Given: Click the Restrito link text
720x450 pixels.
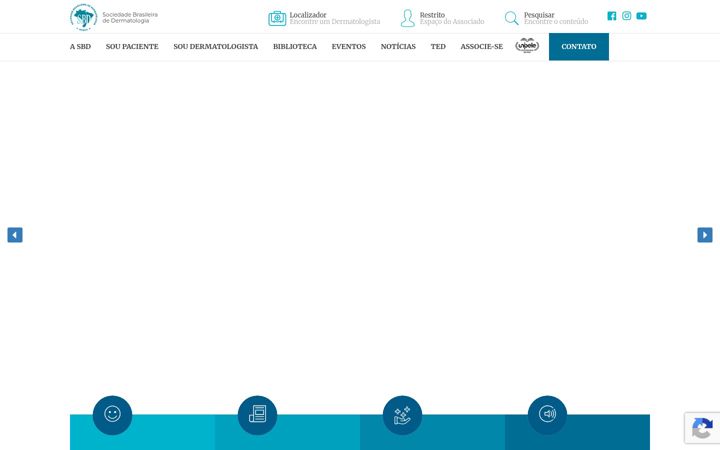Looking at the screenshot, I should tap(432, 15).
